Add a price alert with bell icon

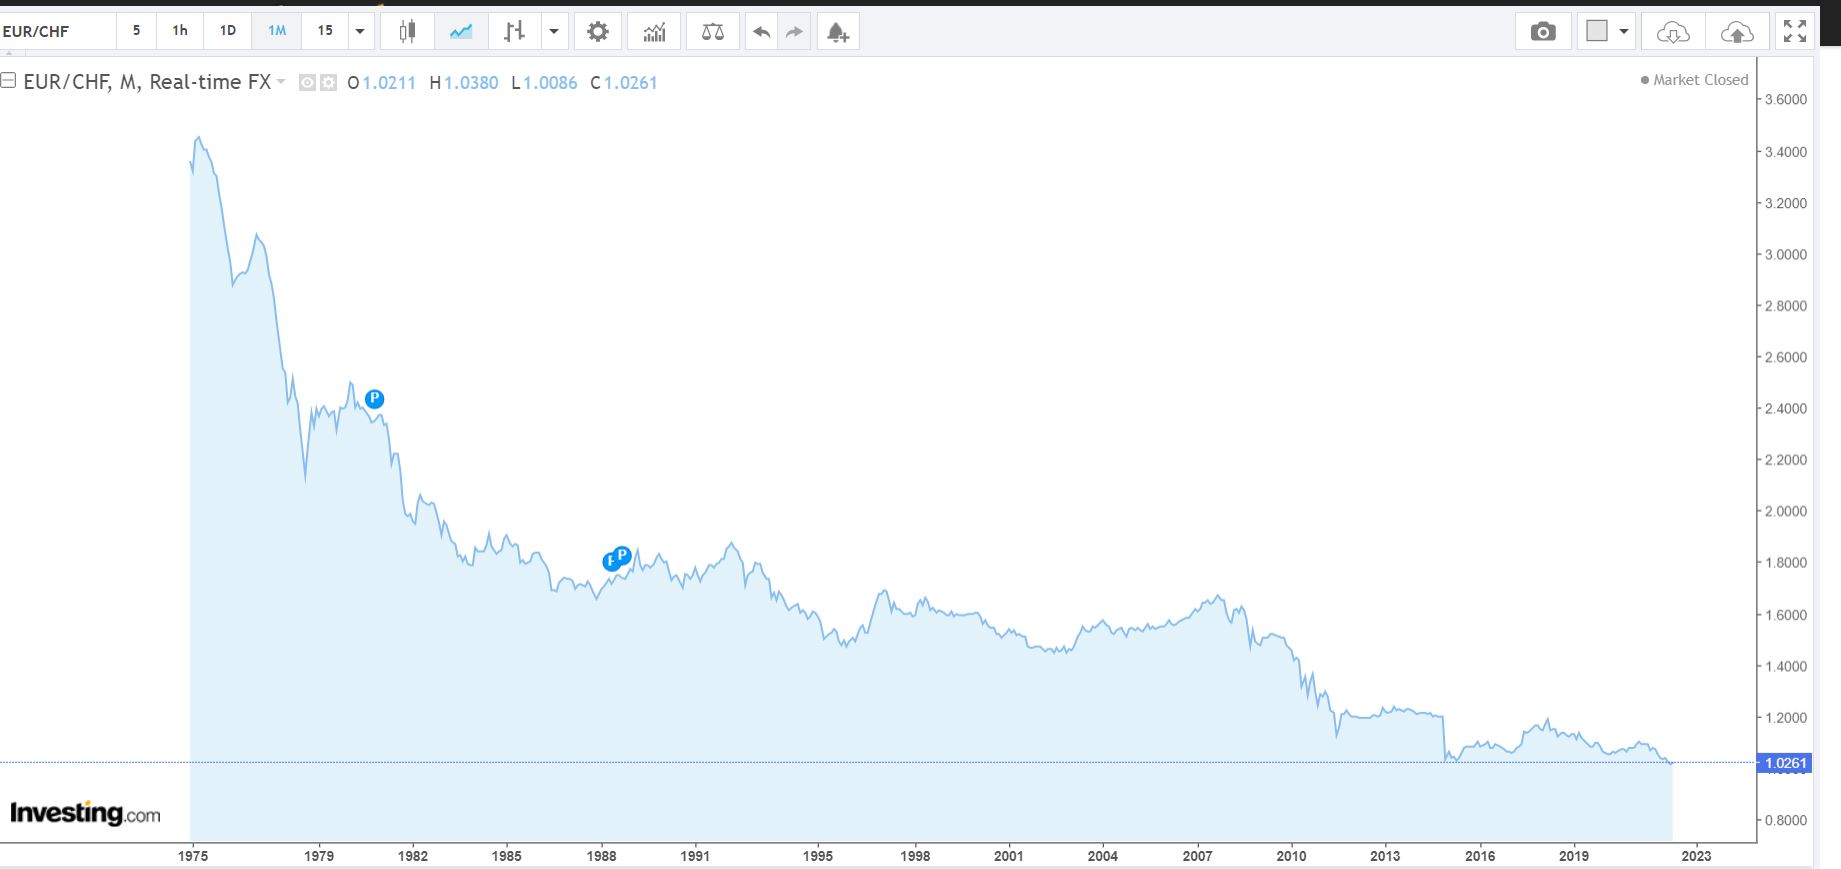click(838, 32)
